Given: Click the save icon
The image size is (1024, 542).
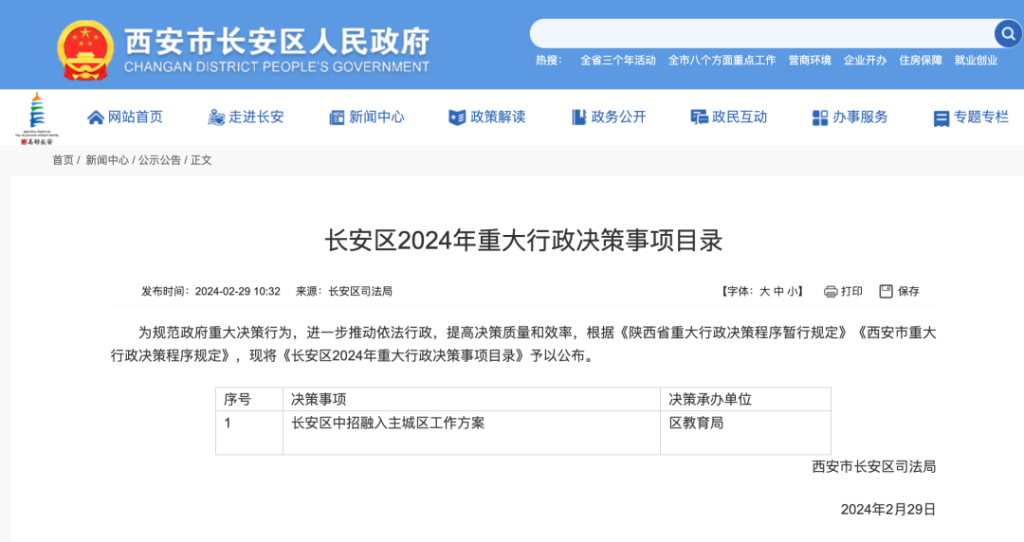Looking at the screenshot, I should tap(886, 292).
